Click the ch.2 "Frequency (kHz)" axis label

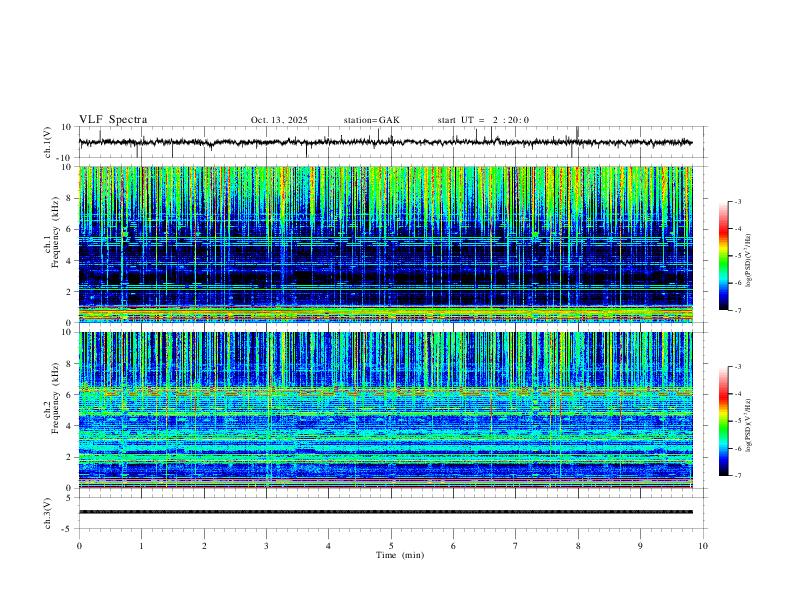point(55,397)
